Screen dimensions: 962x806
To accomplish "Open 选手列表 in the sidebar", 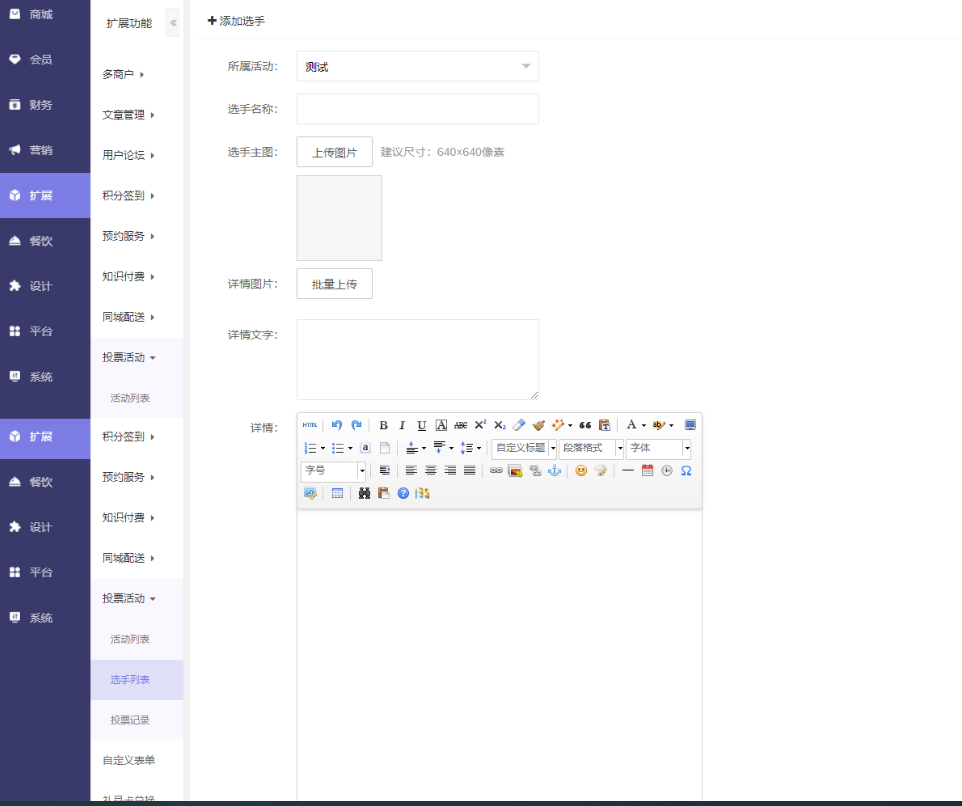I will (x=130, y=680).
